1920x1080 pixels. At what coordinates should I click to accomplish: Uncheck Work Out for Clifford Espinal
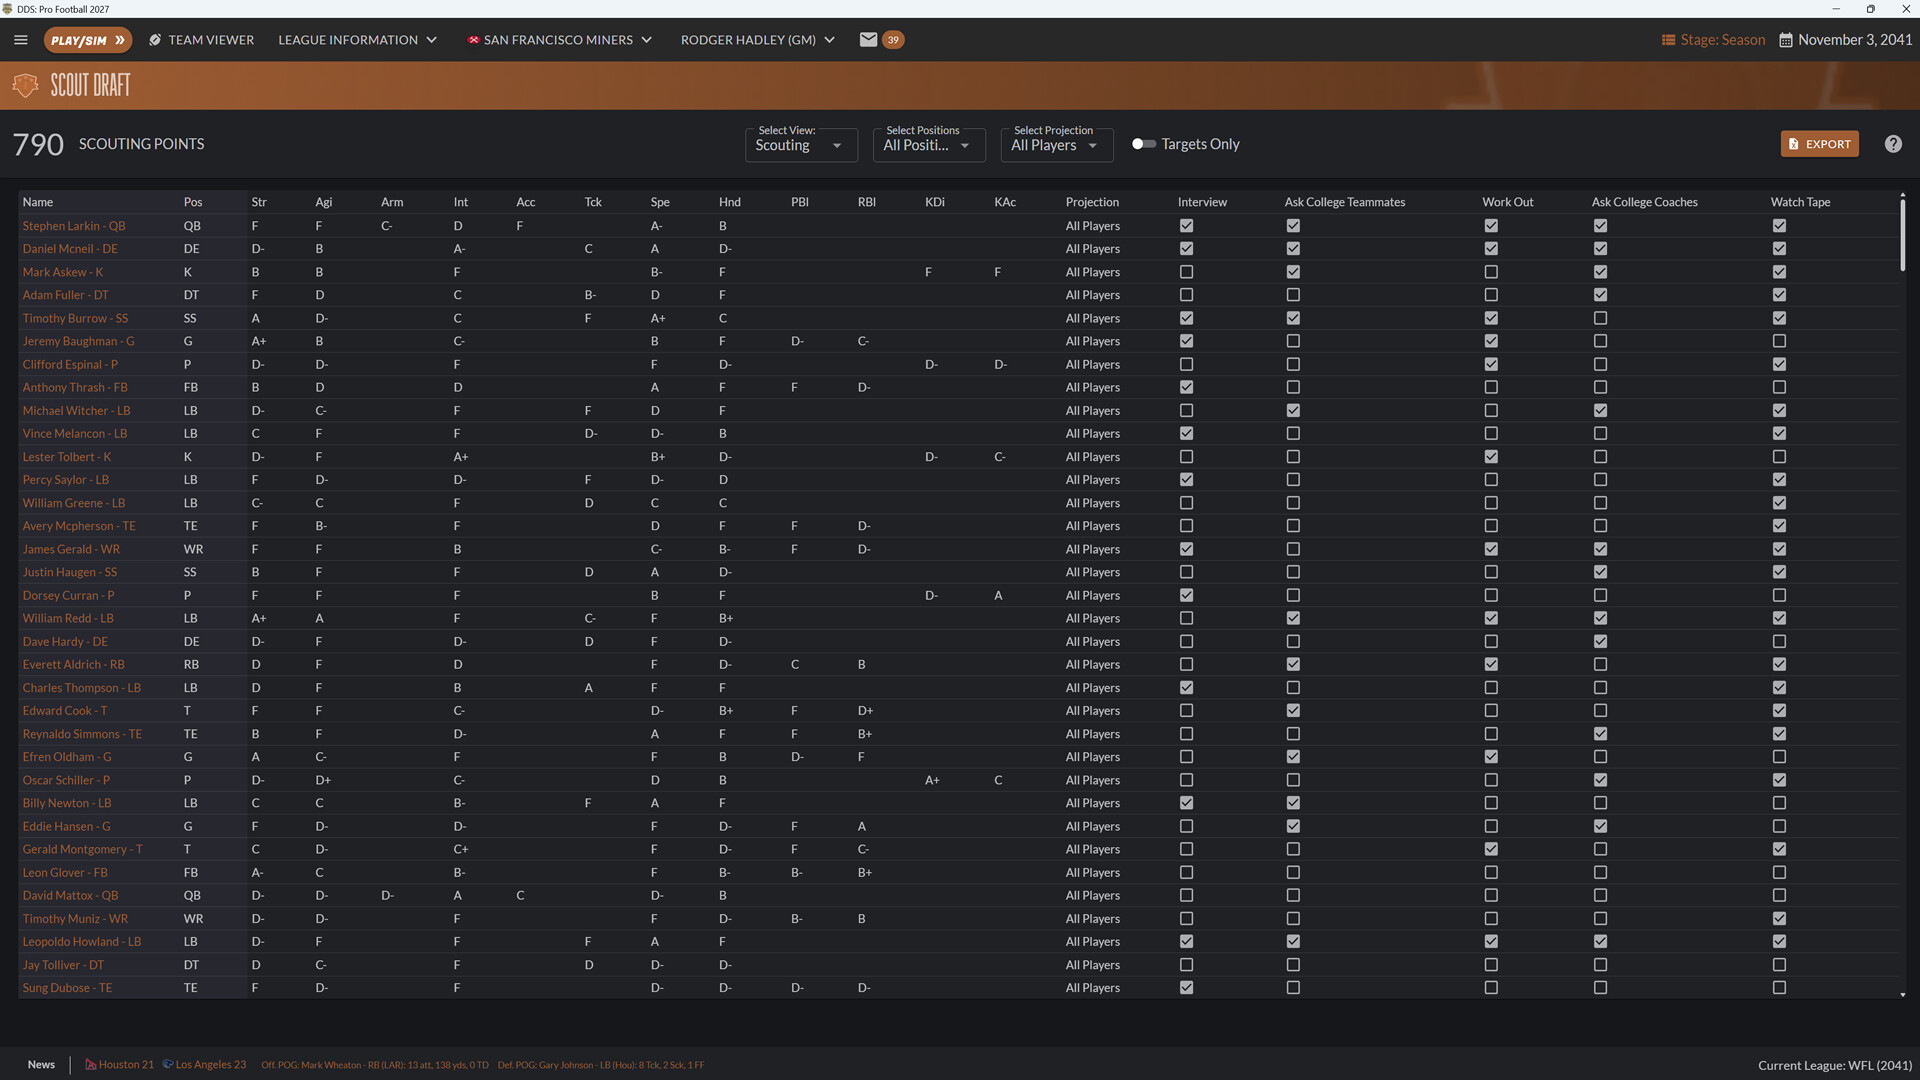1491,364
